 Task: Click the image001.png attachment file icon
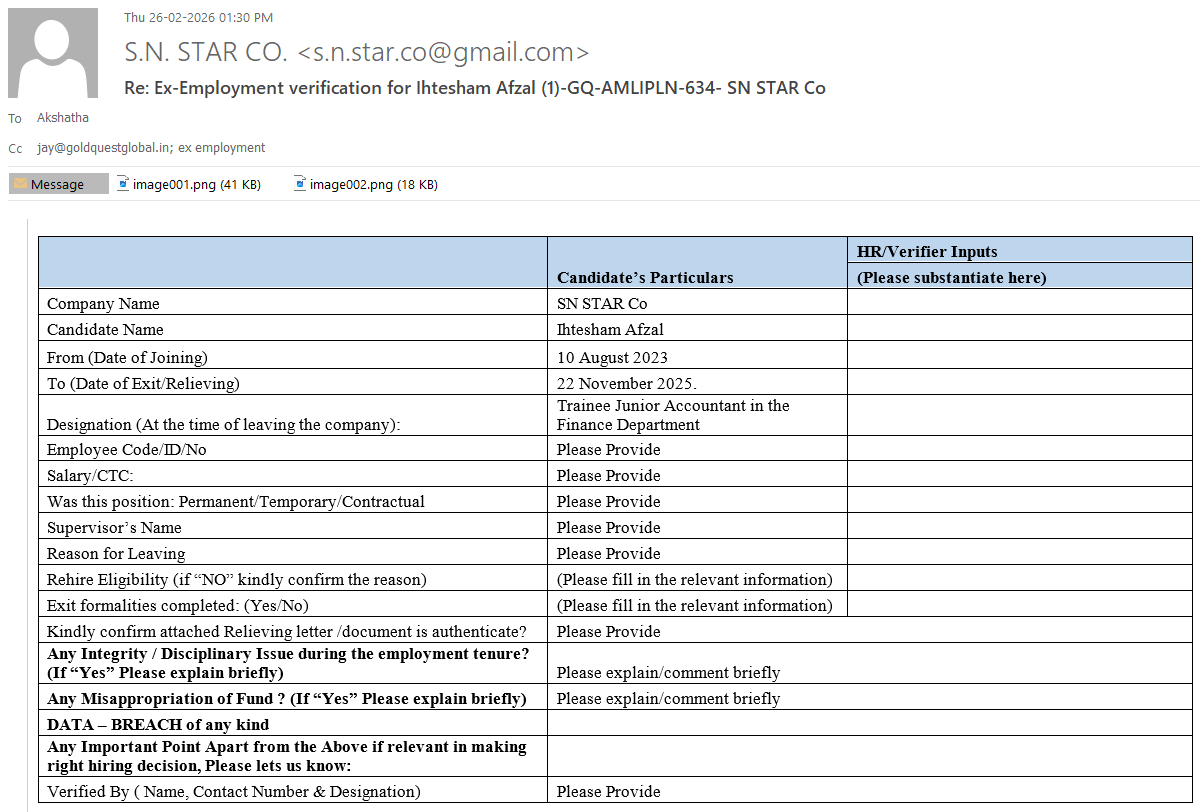[123, 184]
